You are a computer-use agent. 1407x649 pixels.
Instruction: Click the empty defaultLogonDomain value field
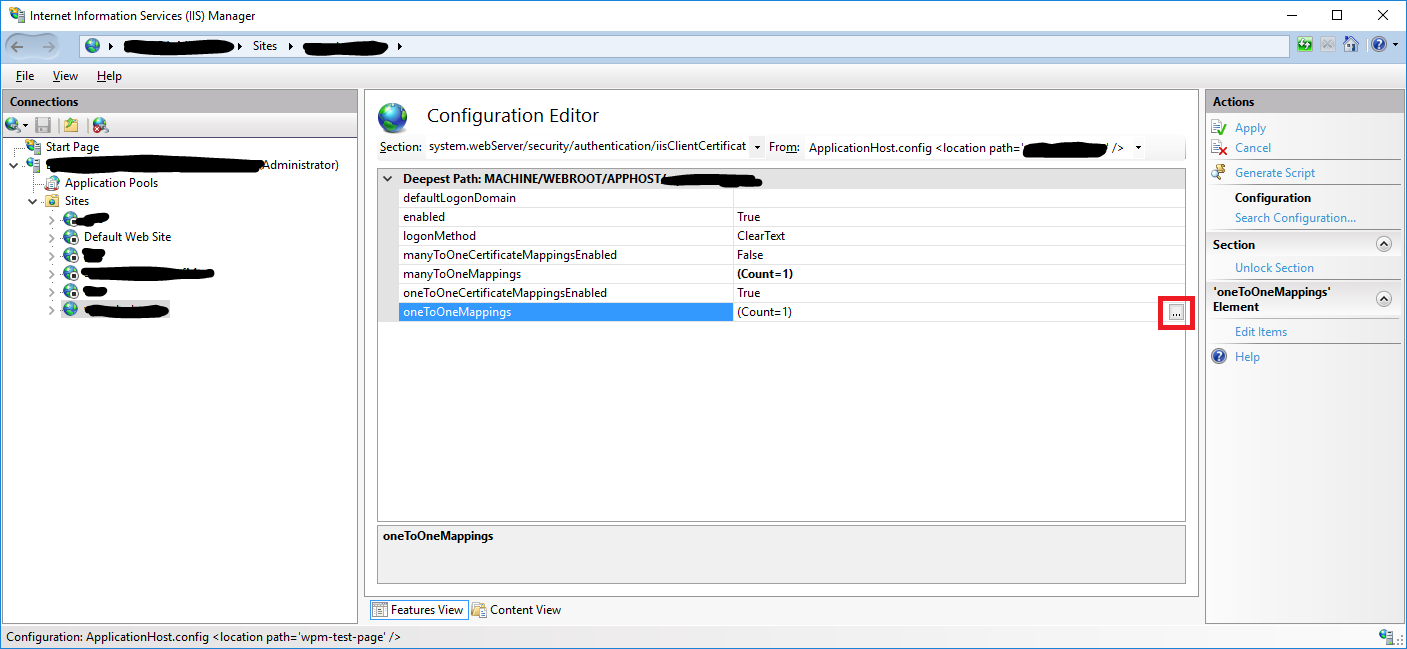[x=959, y=198]
